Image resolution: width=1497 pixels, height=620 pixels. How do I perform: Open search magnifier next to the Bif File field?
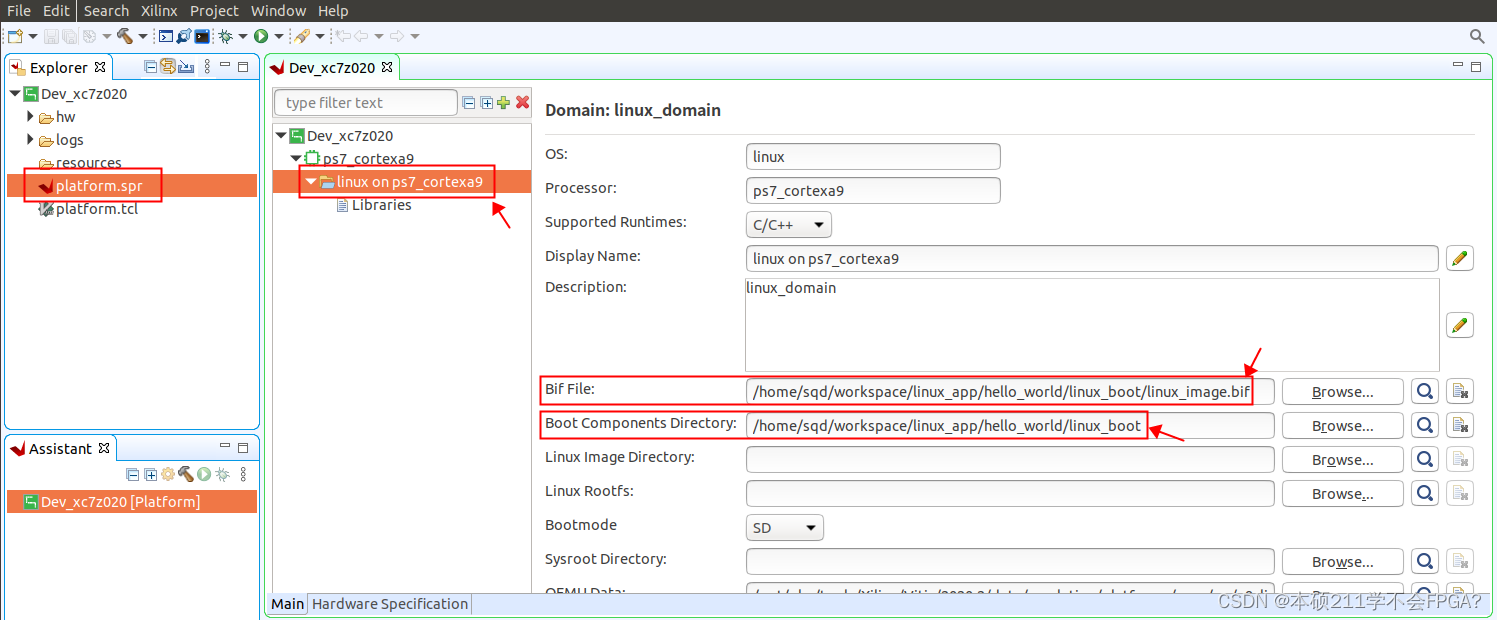(1424, 391)
